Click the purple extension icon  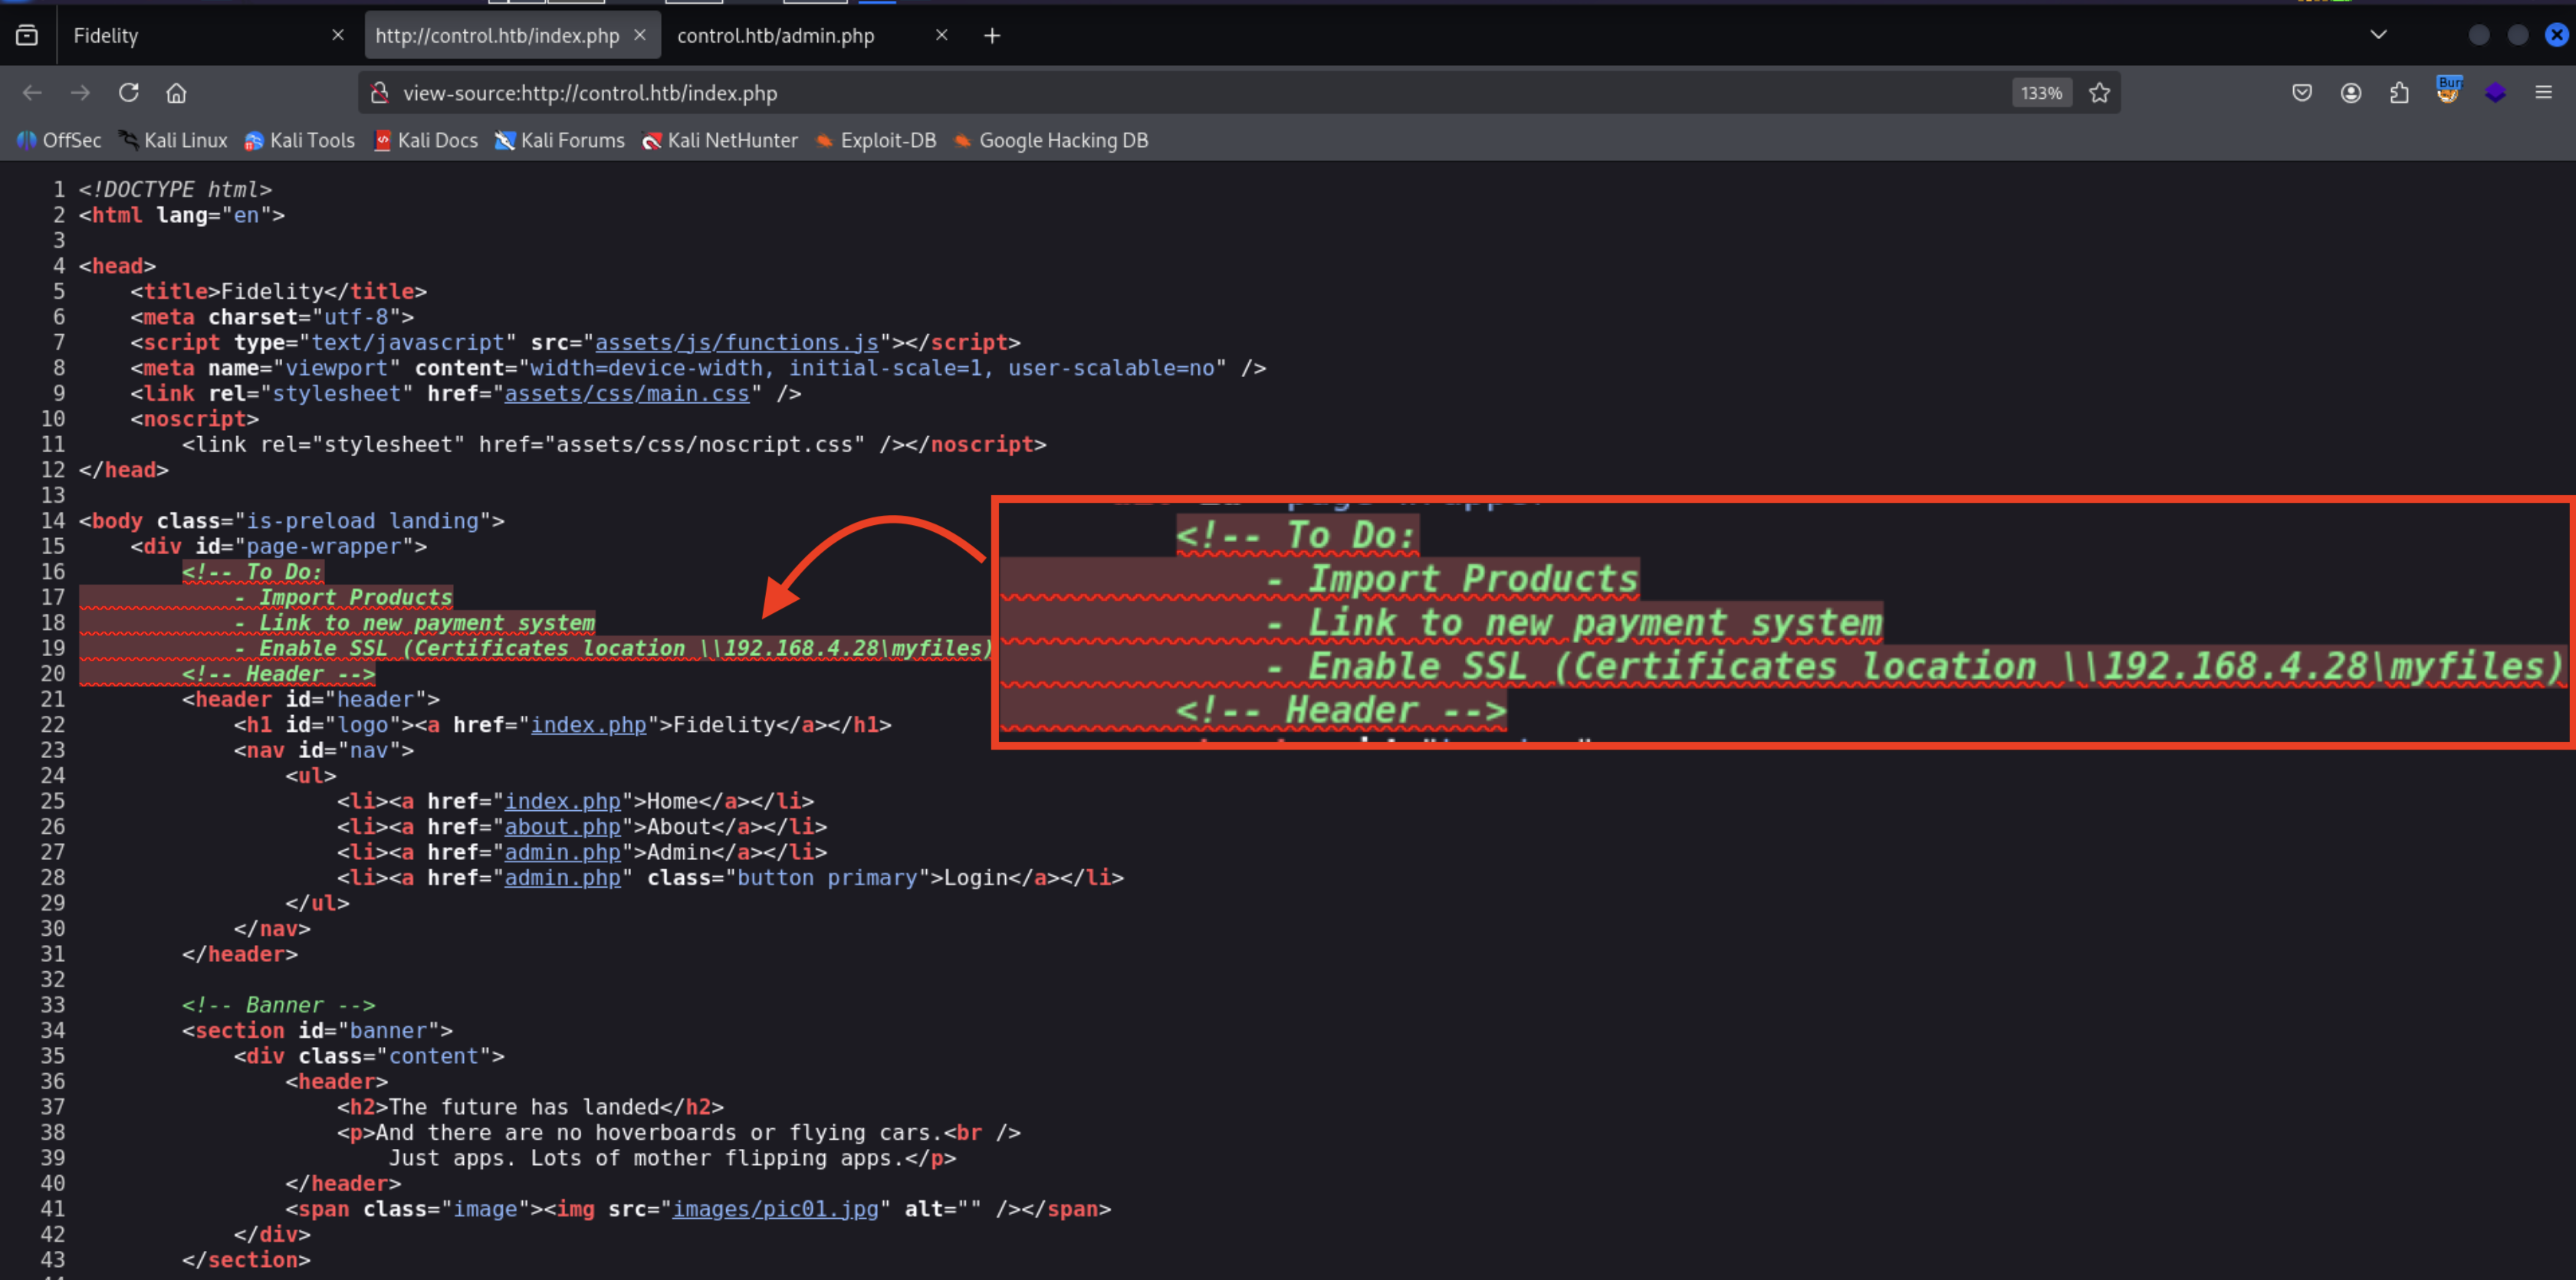2495,93
